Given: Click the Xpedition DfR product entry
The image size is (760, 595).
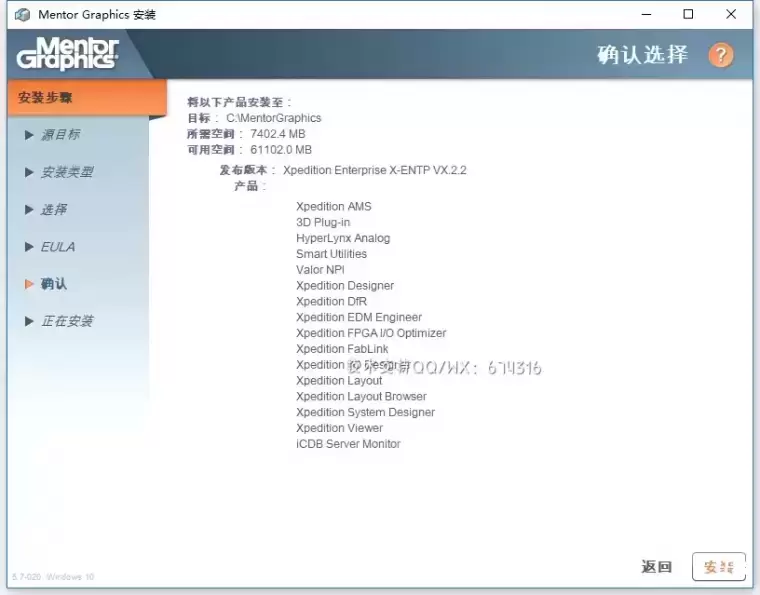Looking at the screenshot, I should point(332,301).
